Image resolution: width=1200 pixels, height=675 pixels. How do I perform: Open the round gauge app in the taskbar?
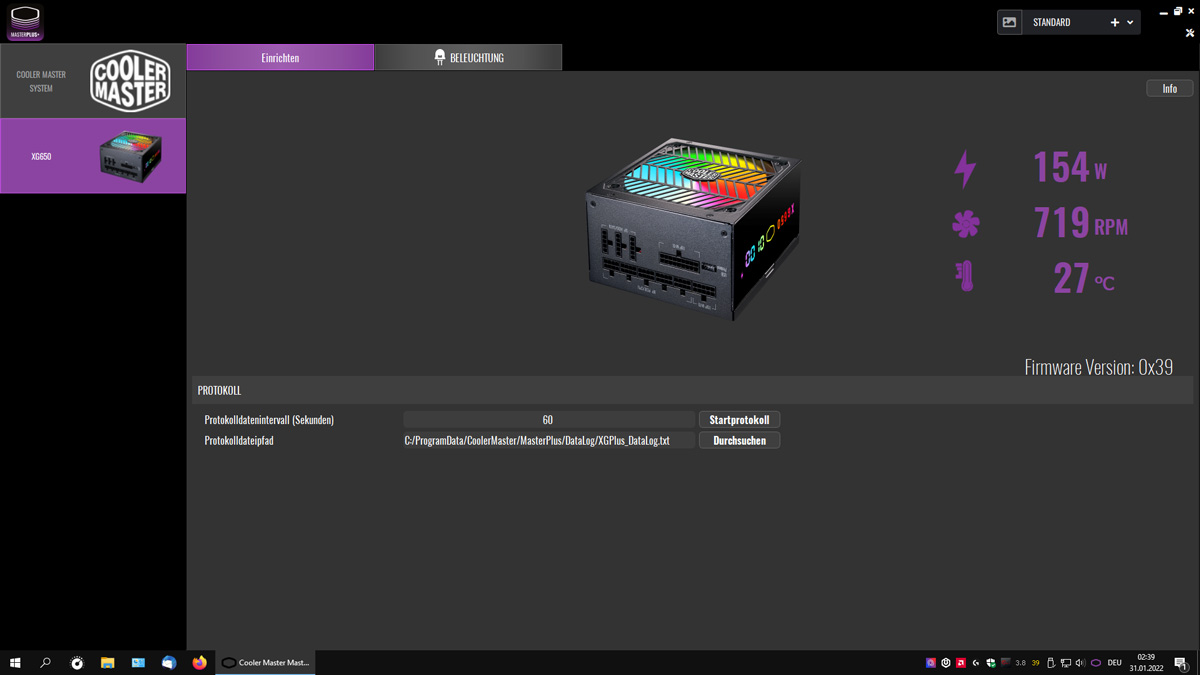click(x=77, y=662)
